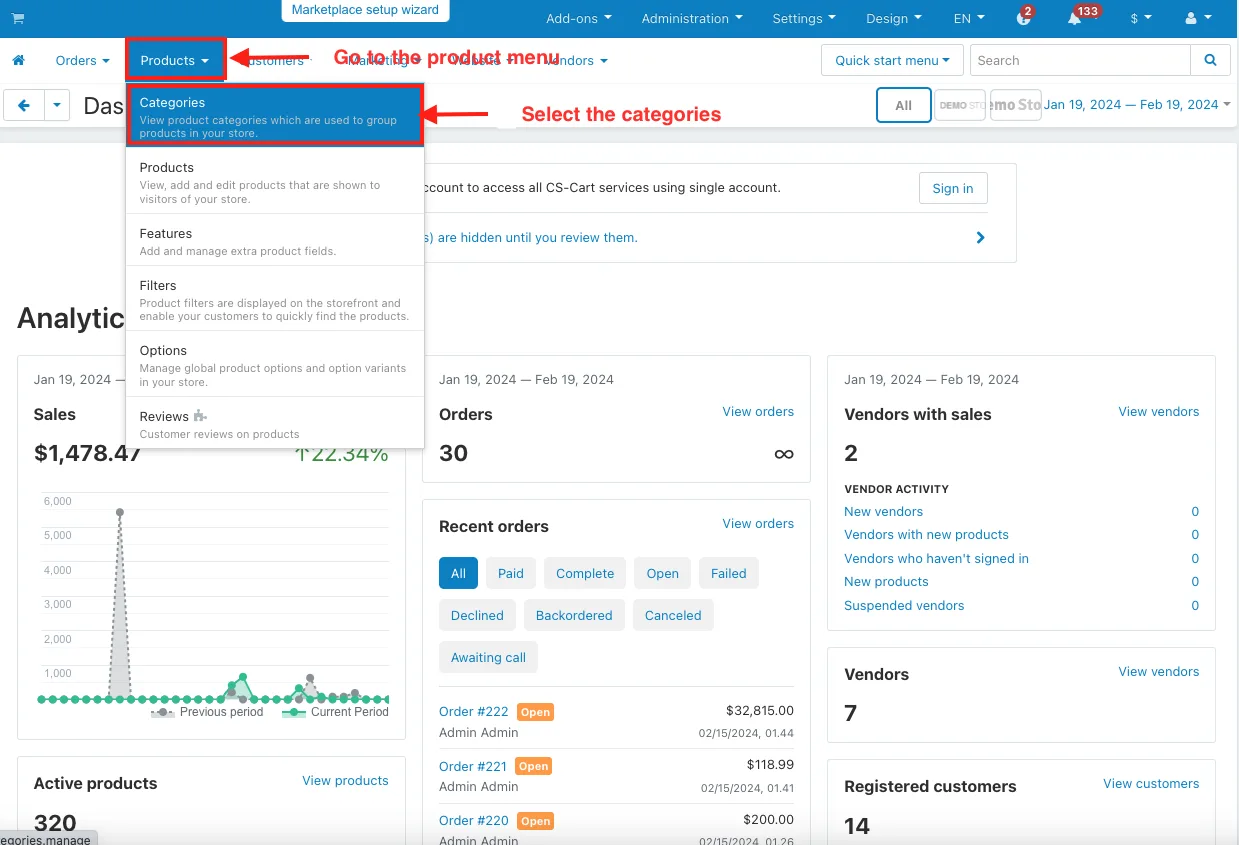Open the Add-ons dropdown

[579, 18]
